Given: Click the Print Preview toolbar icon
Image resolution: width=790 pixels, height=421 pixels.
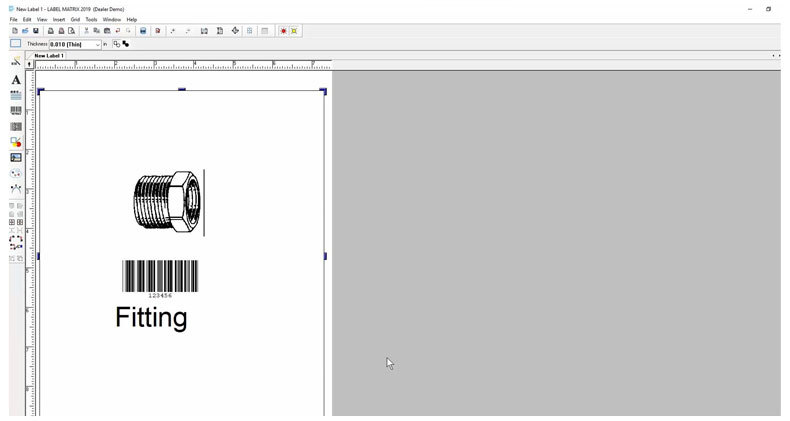Looking at the screenshot, I should tap(72, 31).
